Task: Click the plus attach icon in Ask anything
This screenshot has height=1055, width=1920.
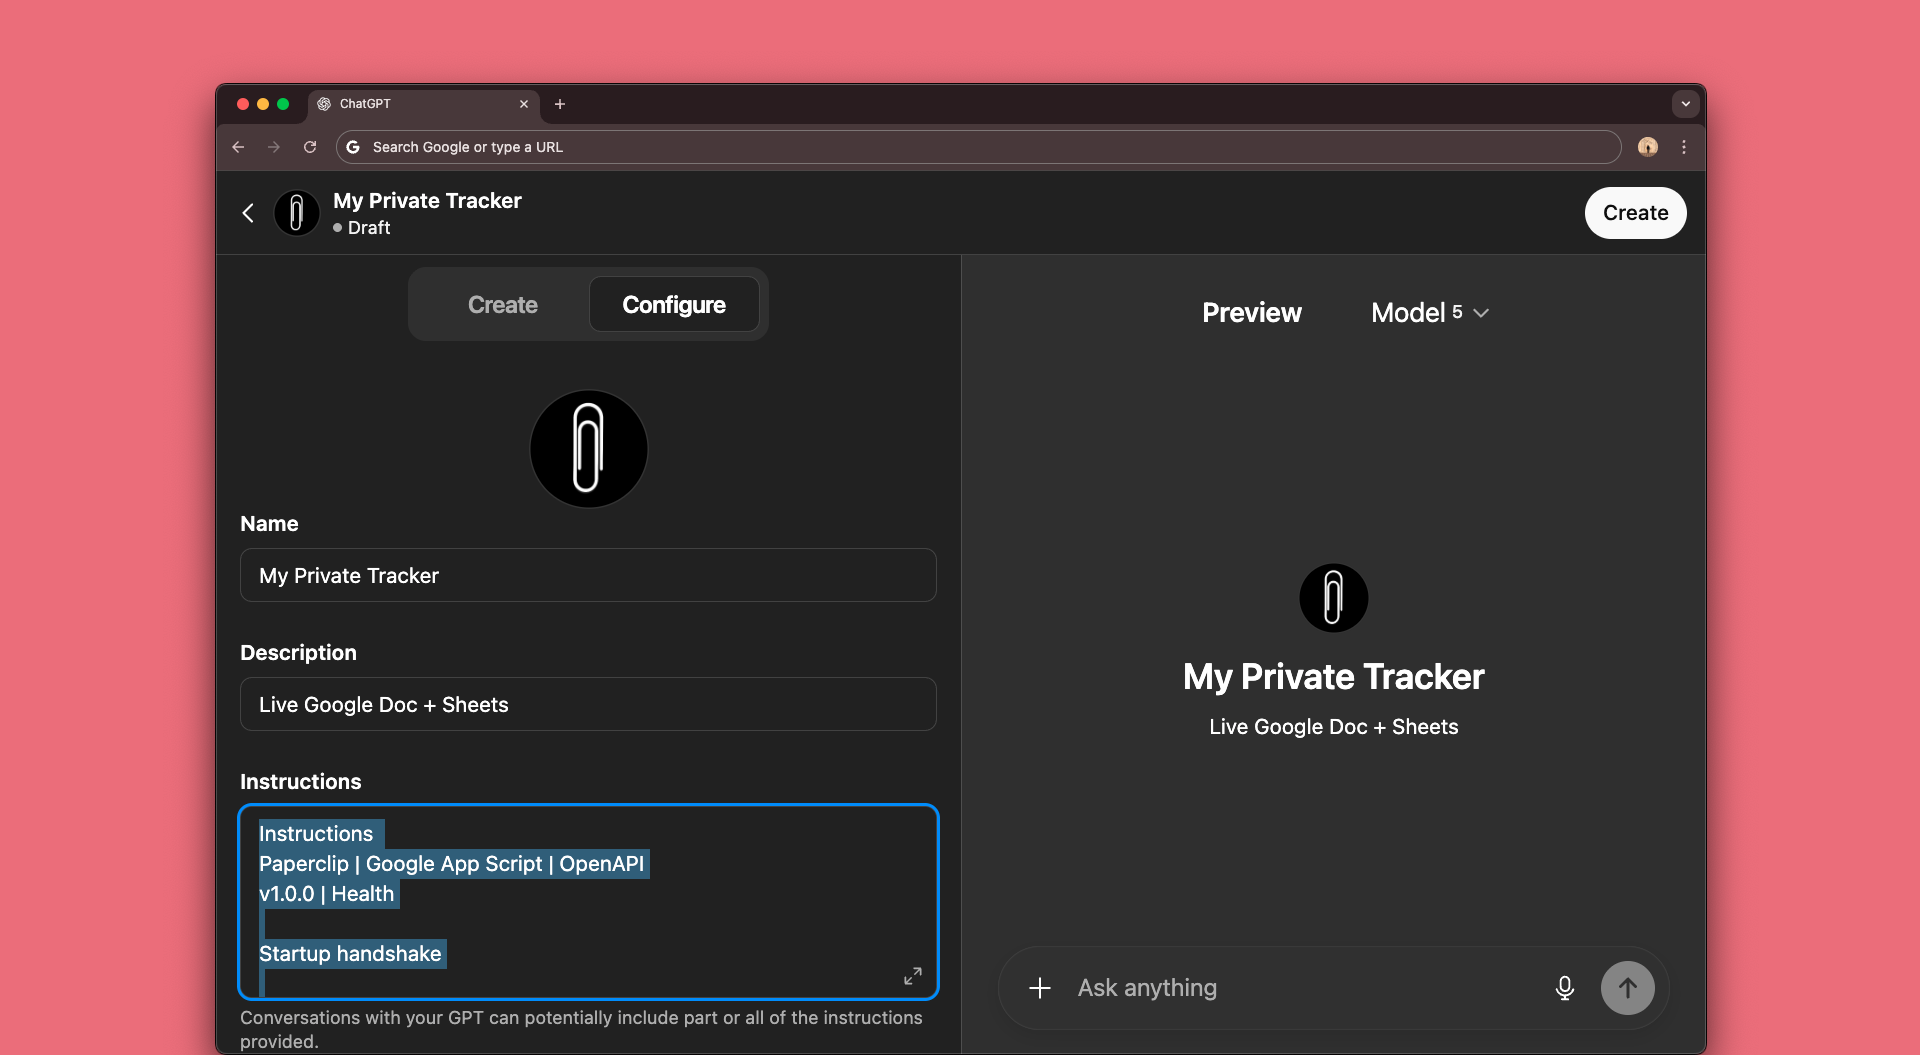Action: [x=1040, y=988]
